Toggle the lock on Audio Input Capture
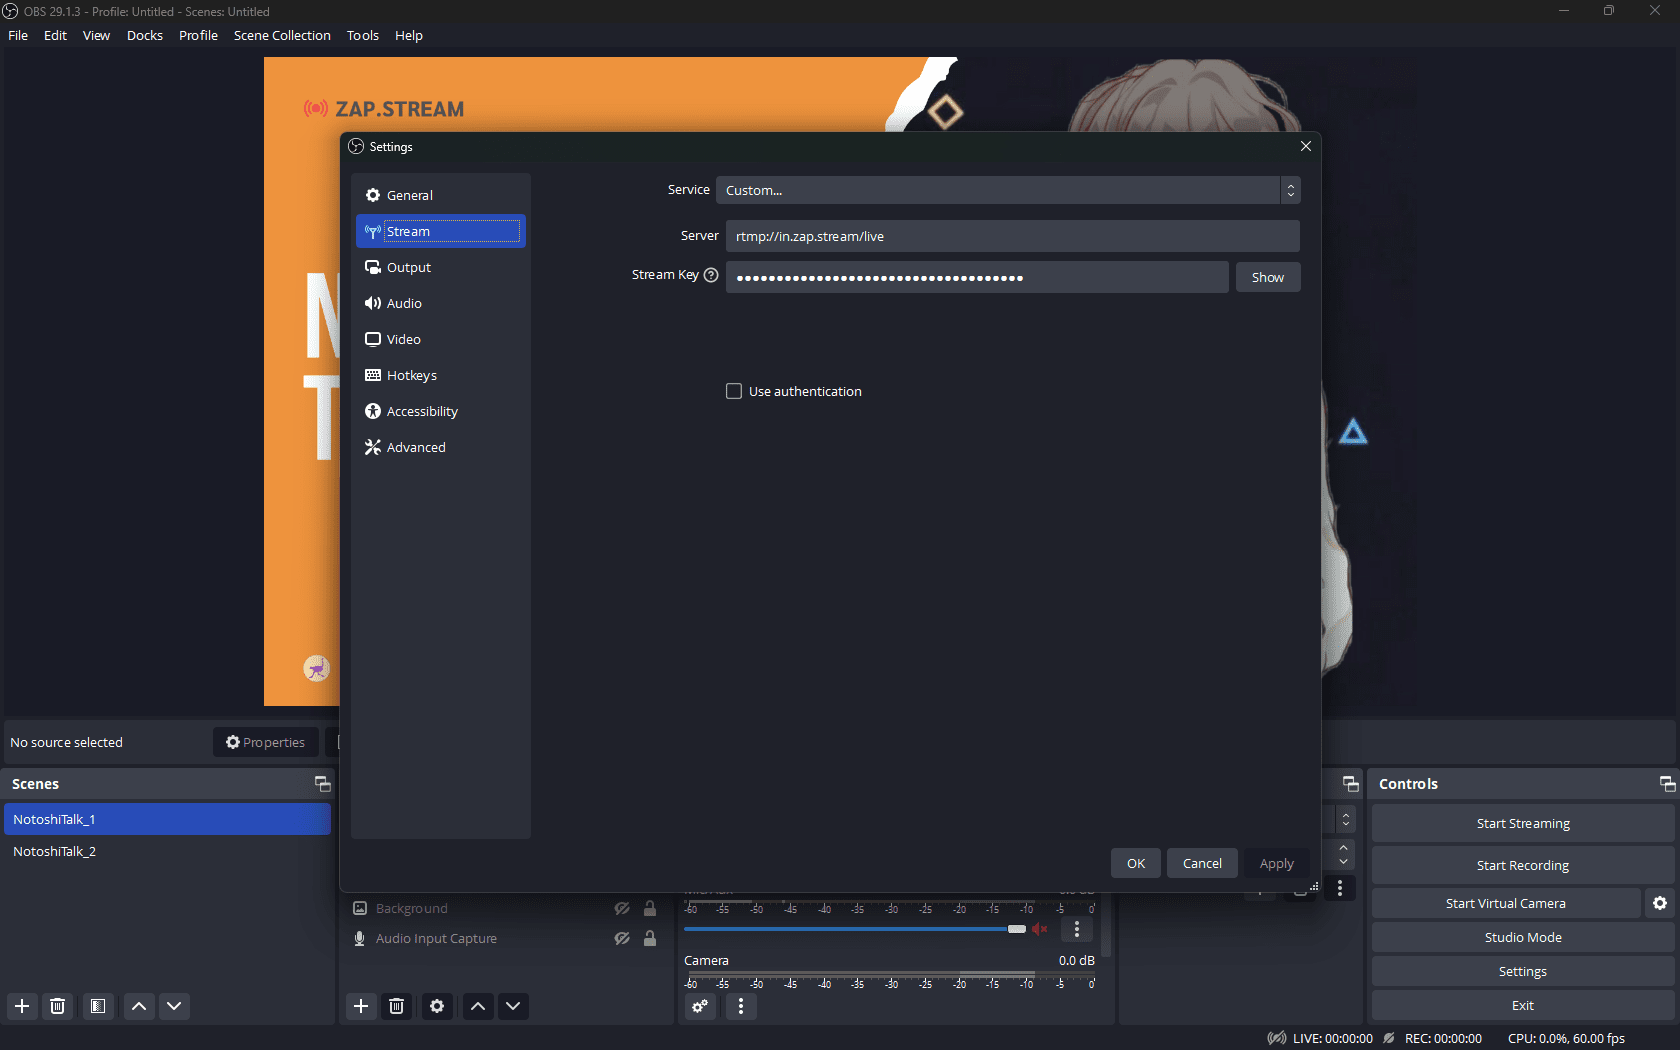This screenshot has width=1680, height=1050. pyautogui.click(x=650, y=938)
